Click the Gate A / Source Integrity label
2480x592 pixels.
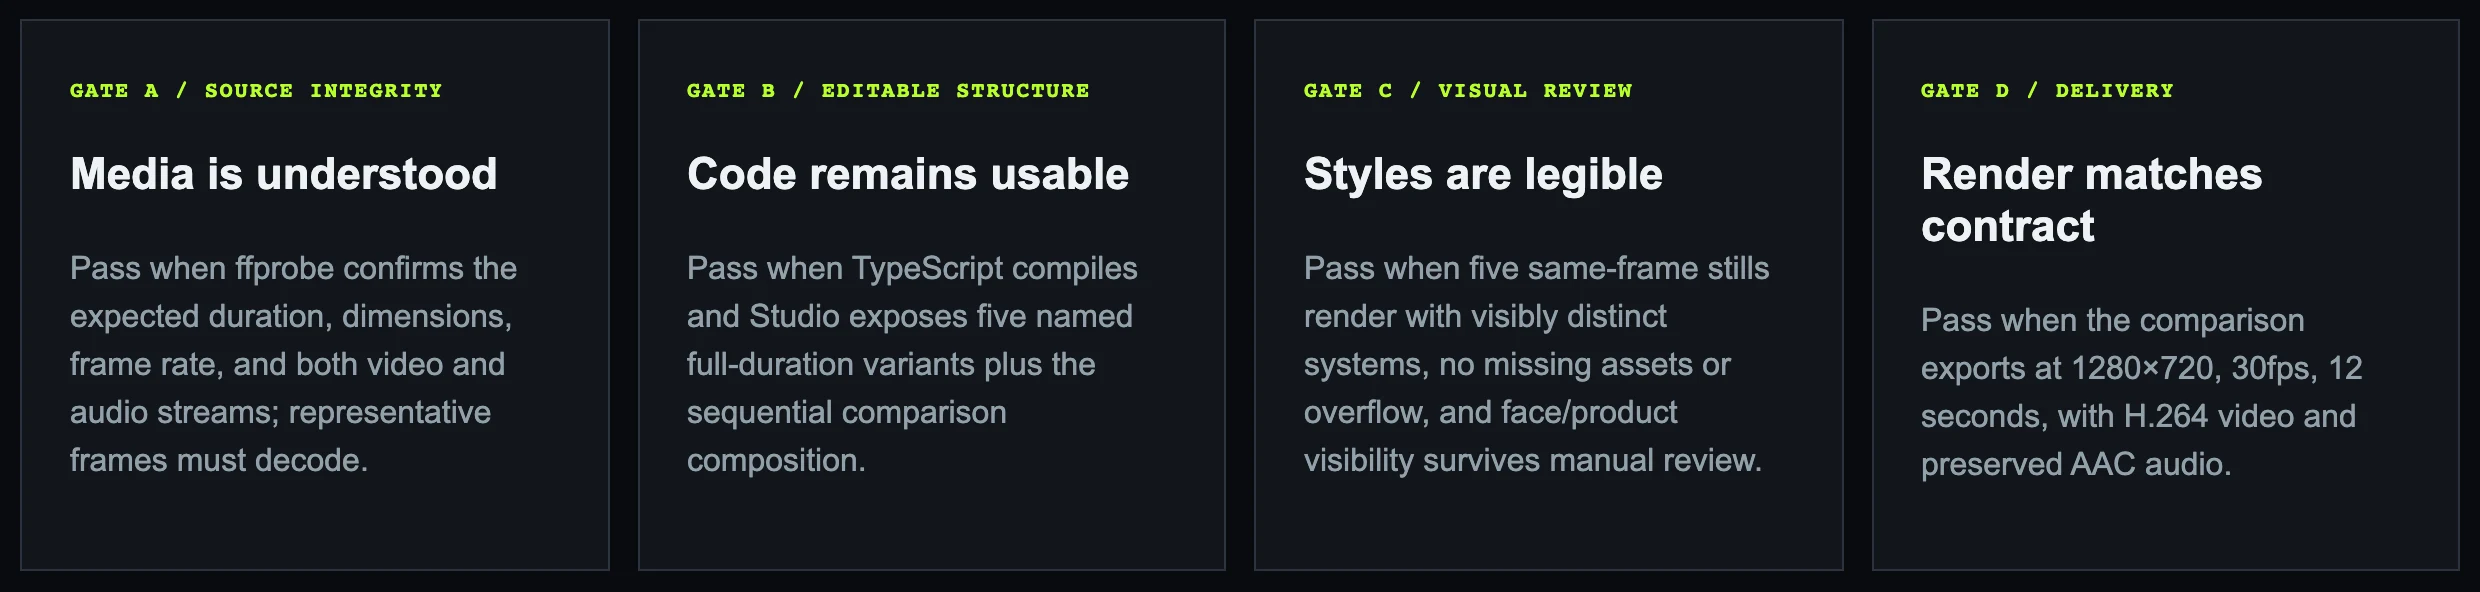(x=256, y=91)
